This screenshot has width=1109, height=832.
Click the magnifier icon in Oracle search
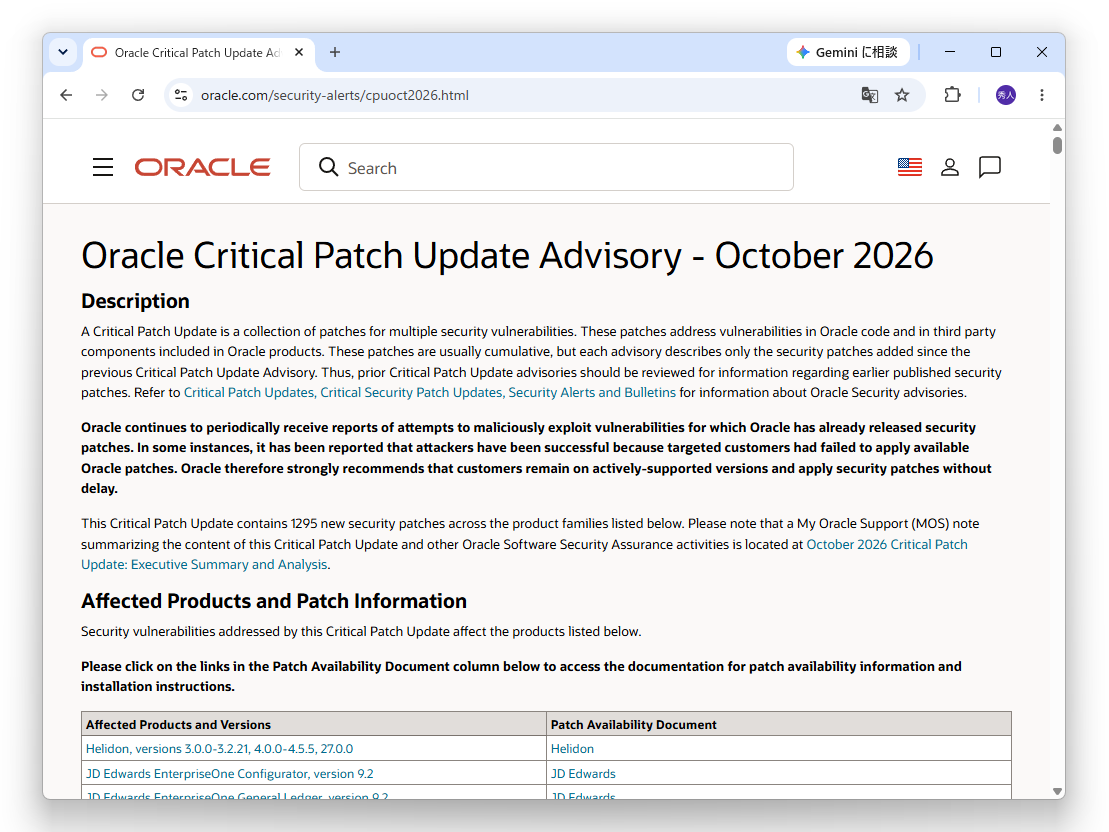click(x=328, y=167)
